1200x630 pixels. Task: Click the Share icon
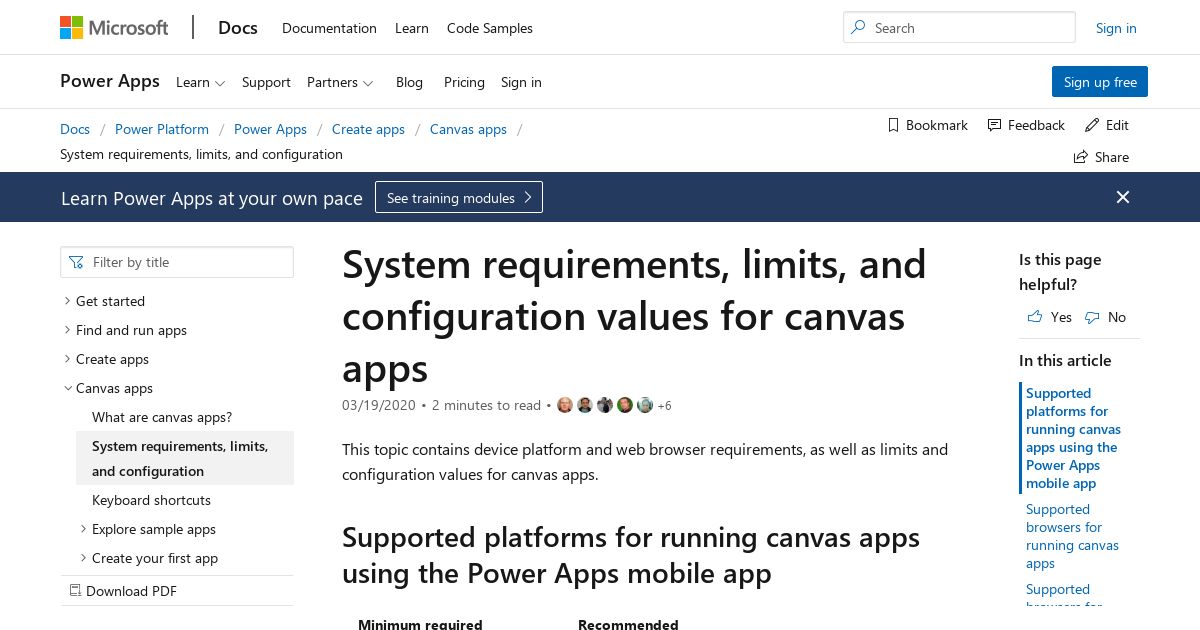[x=1080, y=157]
